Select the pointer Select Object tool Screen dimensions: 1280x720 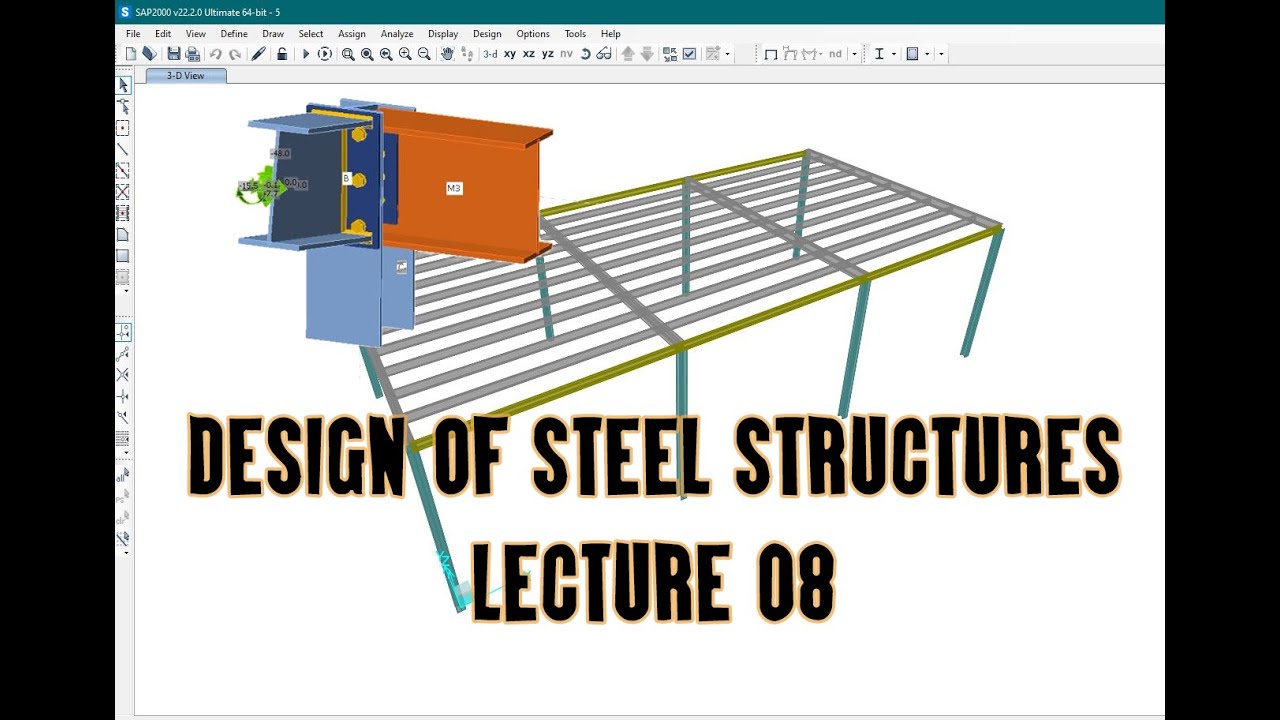point(123,85)
